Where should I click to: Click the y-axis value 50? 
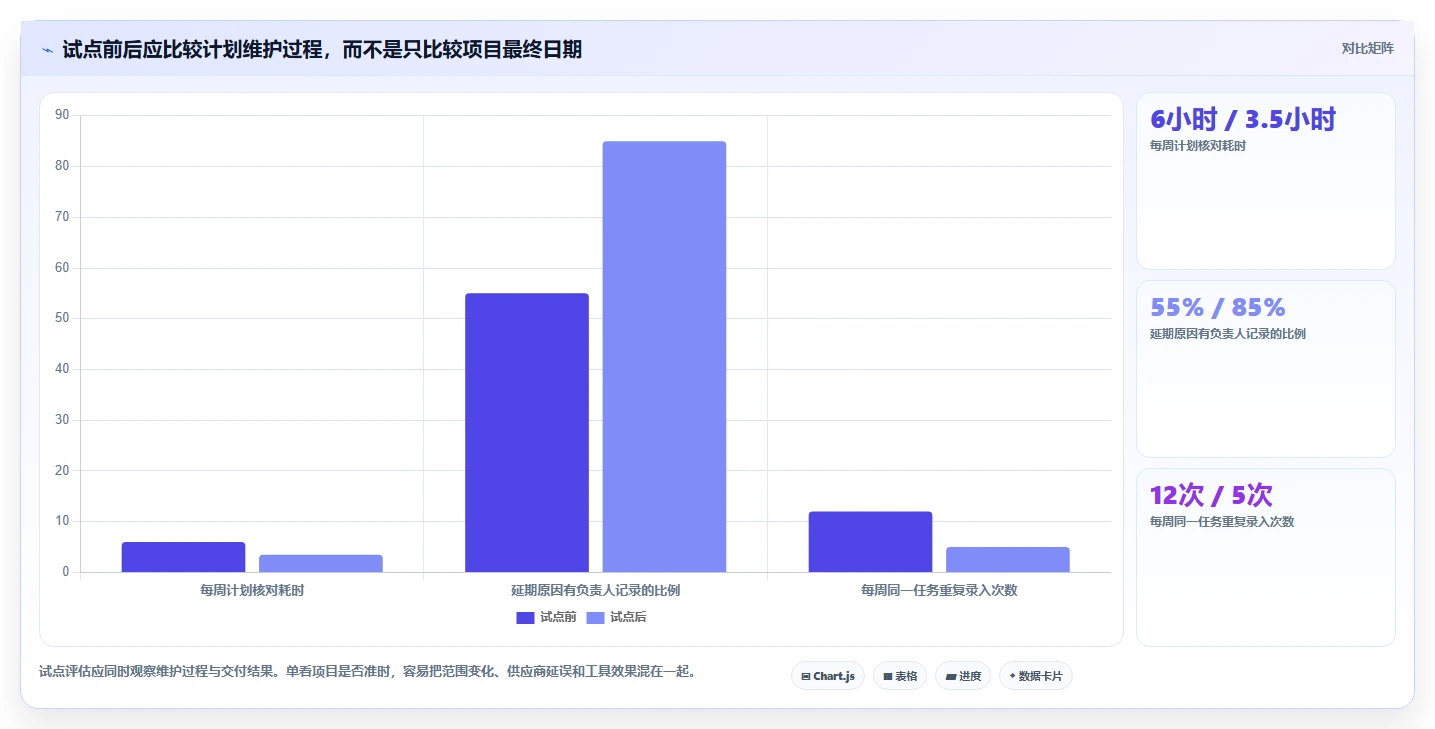point(62,318)
